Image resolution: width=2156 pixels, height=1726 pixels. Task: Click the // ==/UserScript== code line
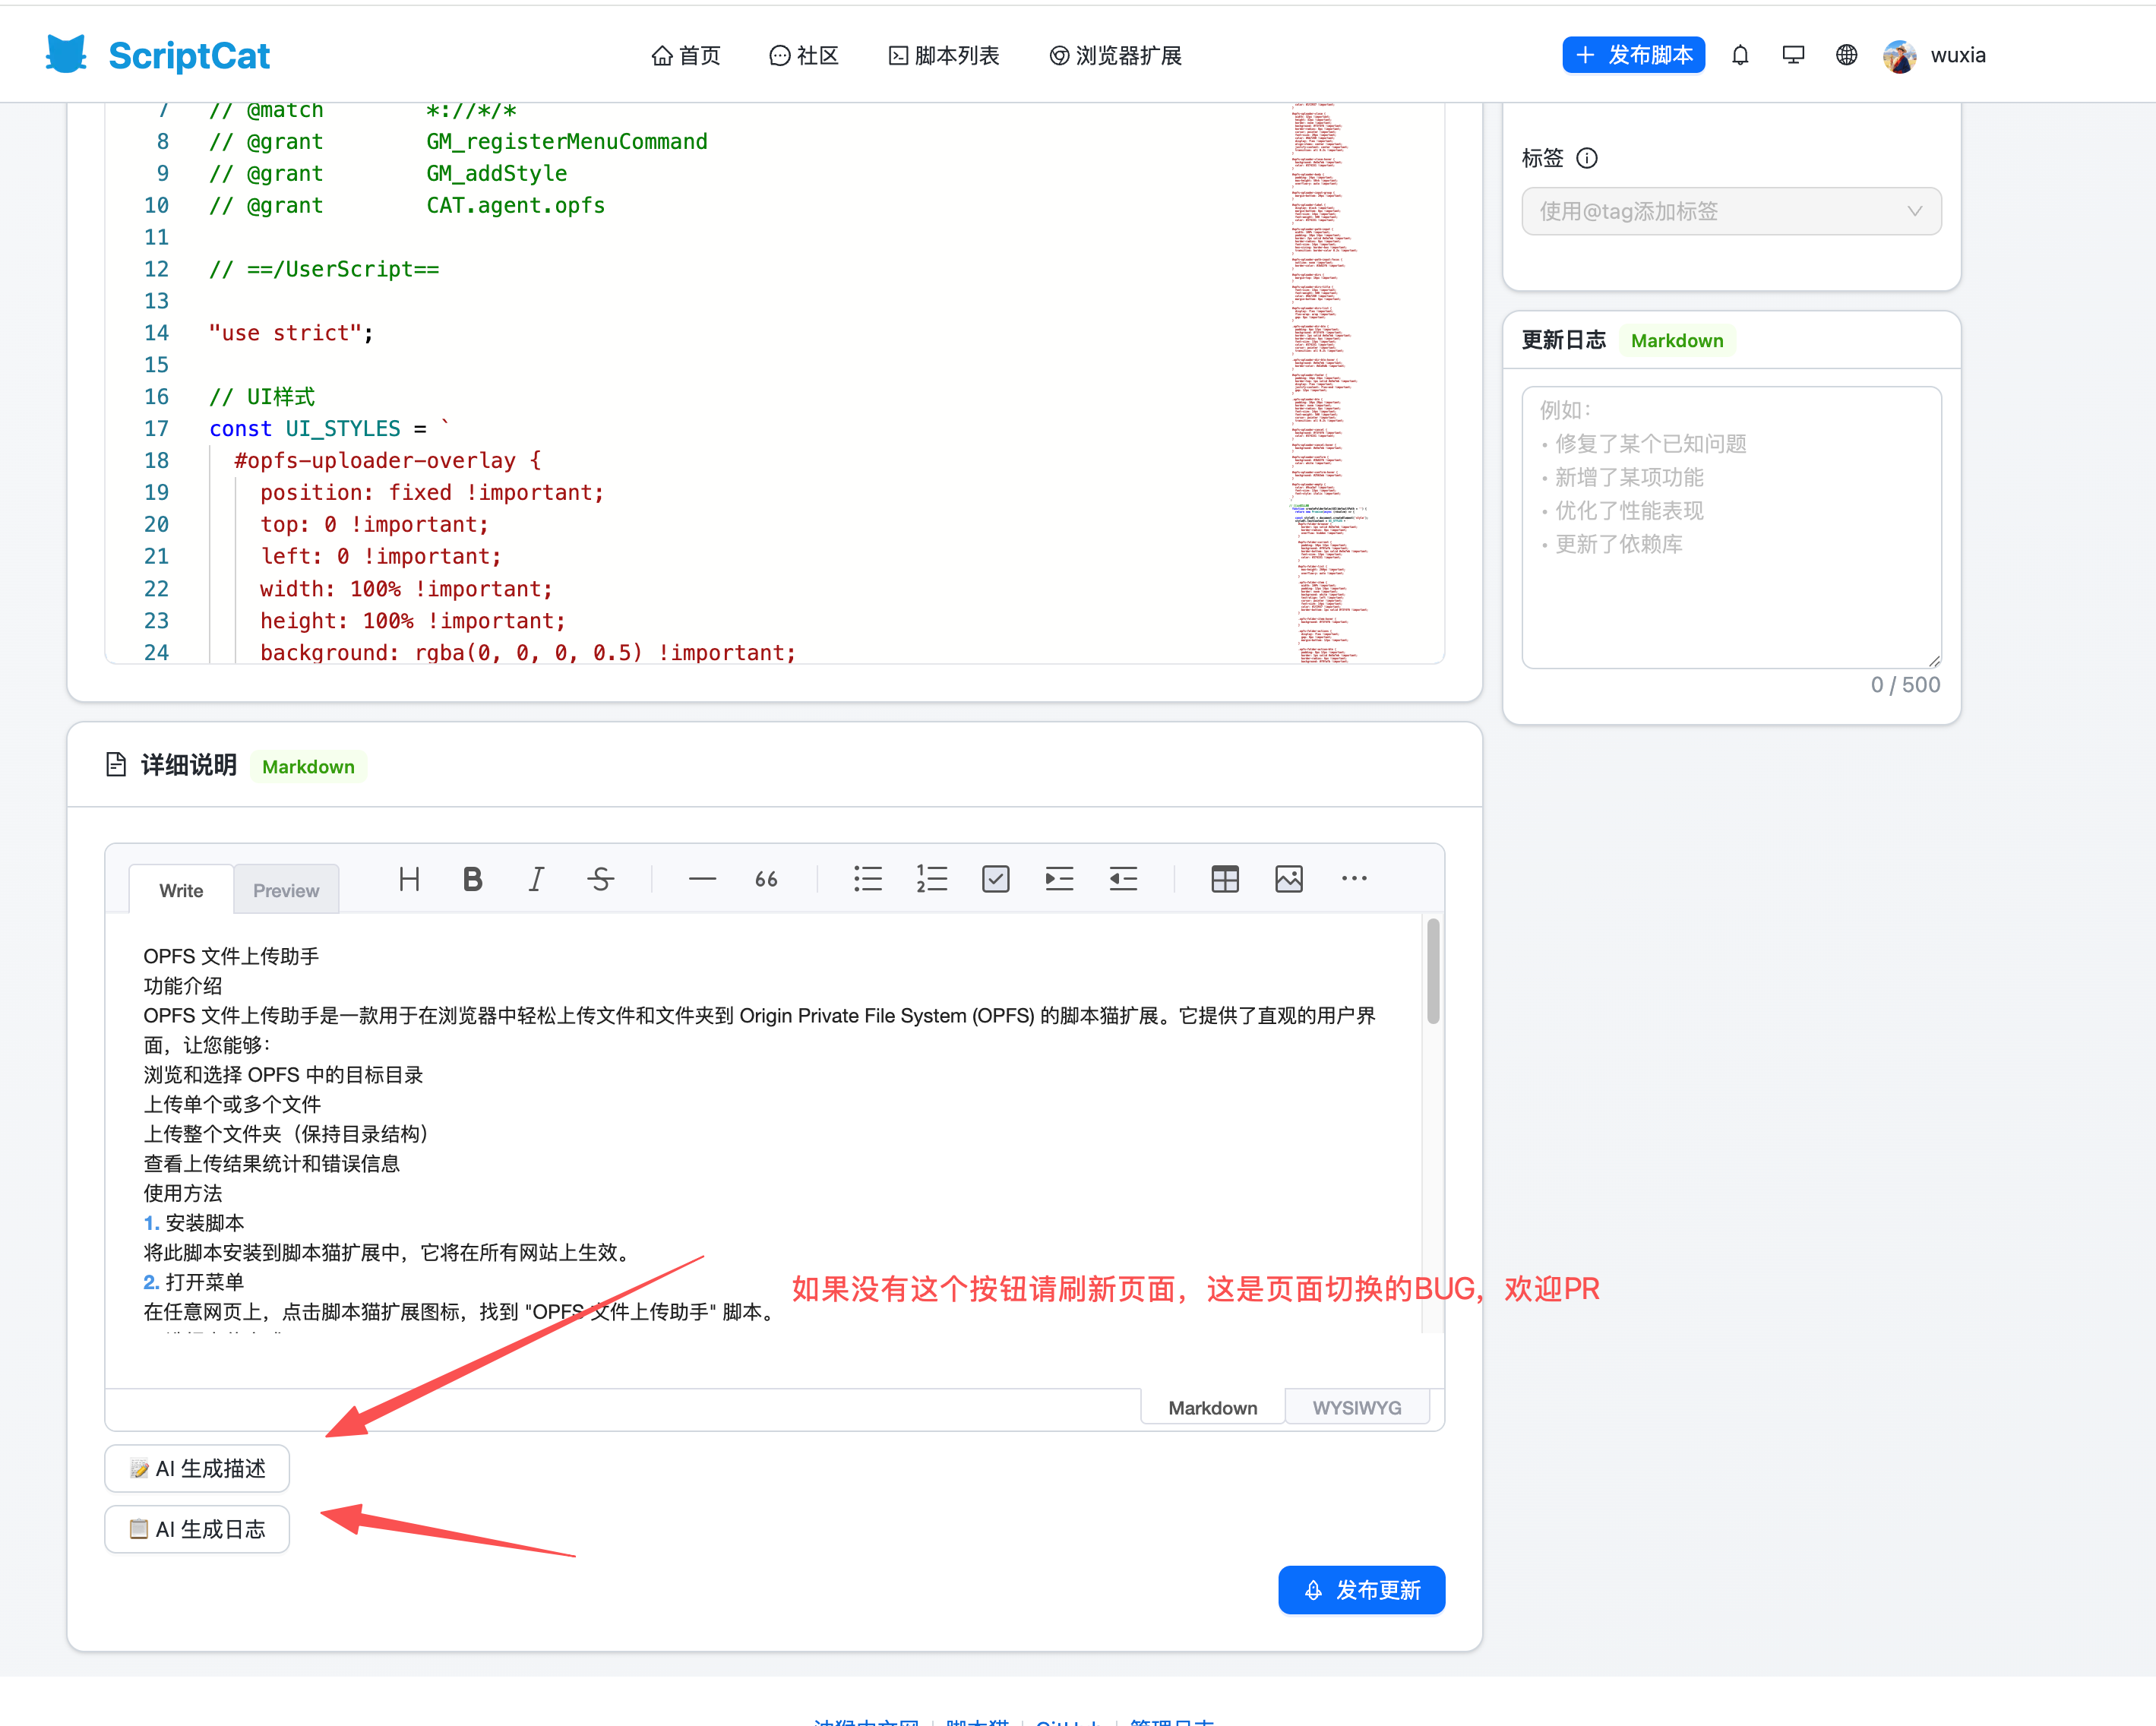coord(324,270)
